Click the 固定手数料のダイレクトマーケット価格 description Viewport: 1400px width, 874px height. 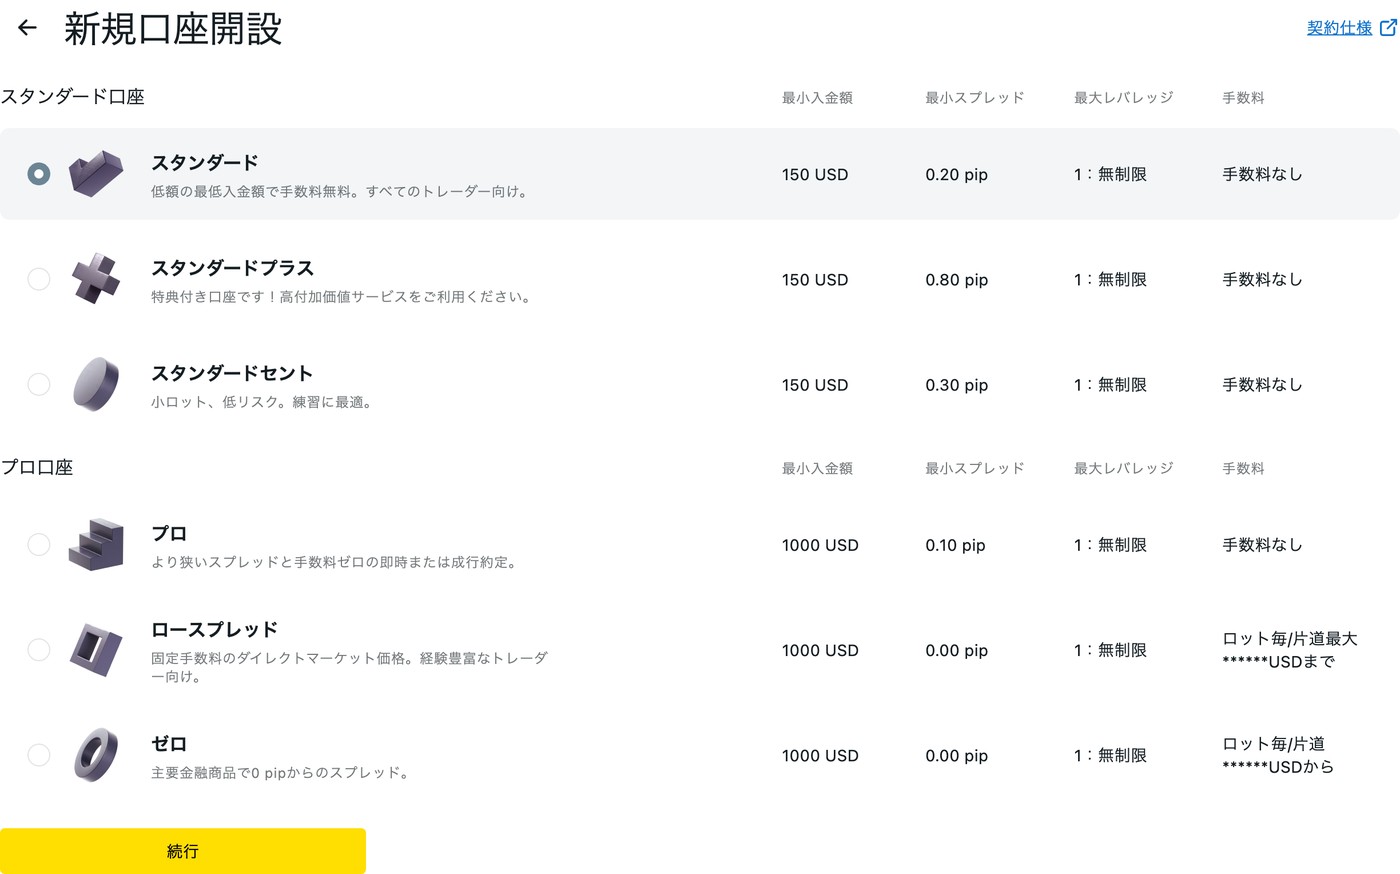point(350,667)
